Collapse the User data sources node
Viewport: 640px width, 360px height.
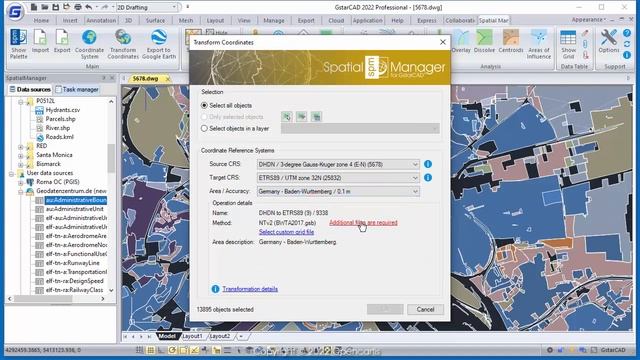pyautogui.click(x=11, y=173)
